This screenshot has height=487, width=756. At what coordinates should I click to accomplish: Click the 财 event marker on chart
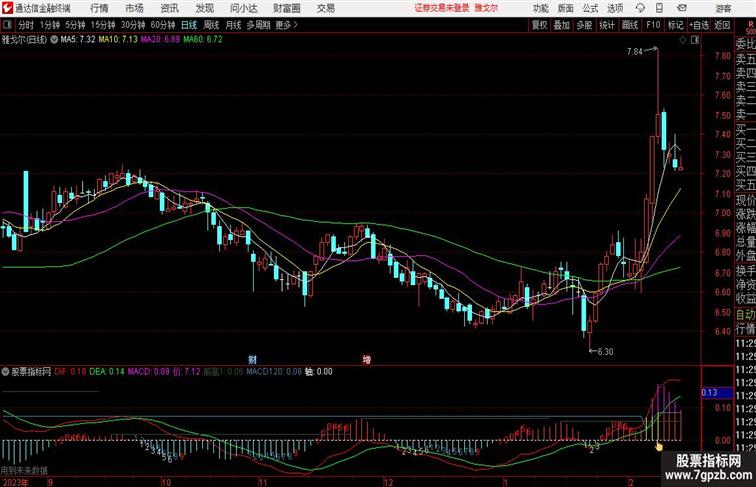(252, 359)
